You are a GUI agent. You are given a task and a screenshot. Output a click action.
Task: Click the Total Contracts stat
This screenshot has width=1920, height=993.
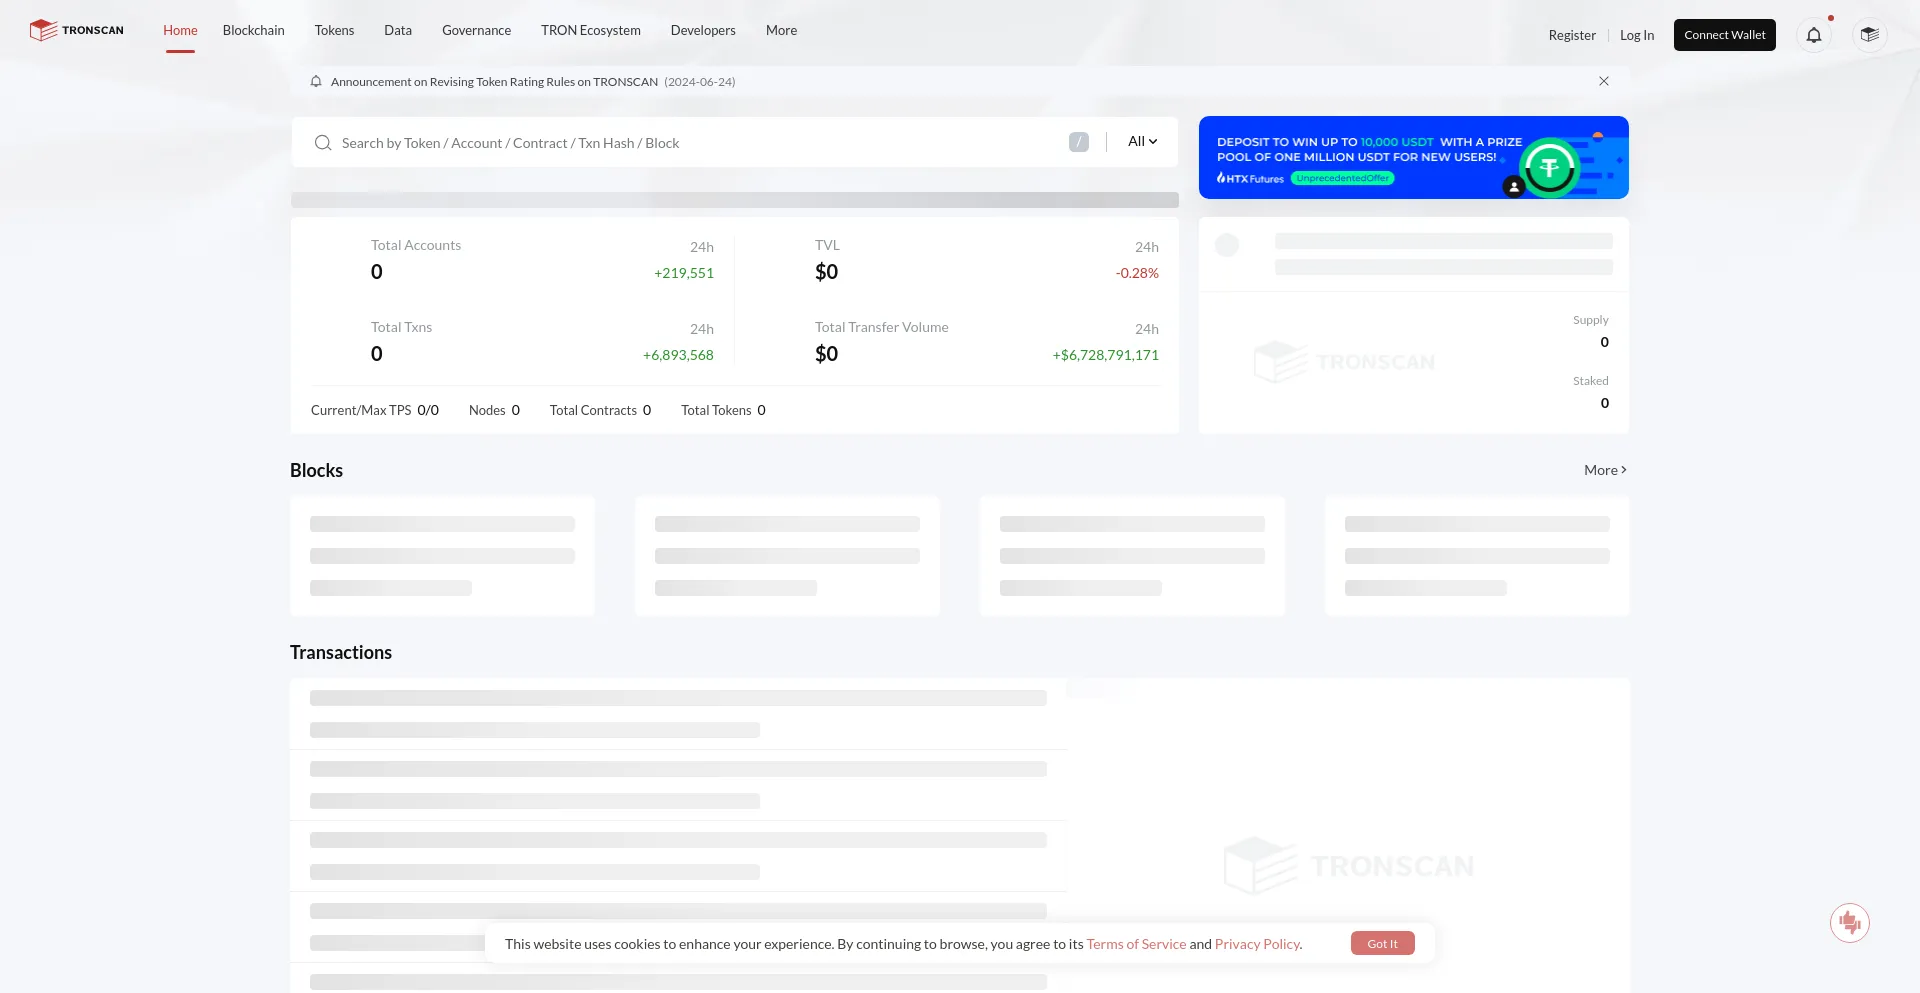tap(600, 410)
